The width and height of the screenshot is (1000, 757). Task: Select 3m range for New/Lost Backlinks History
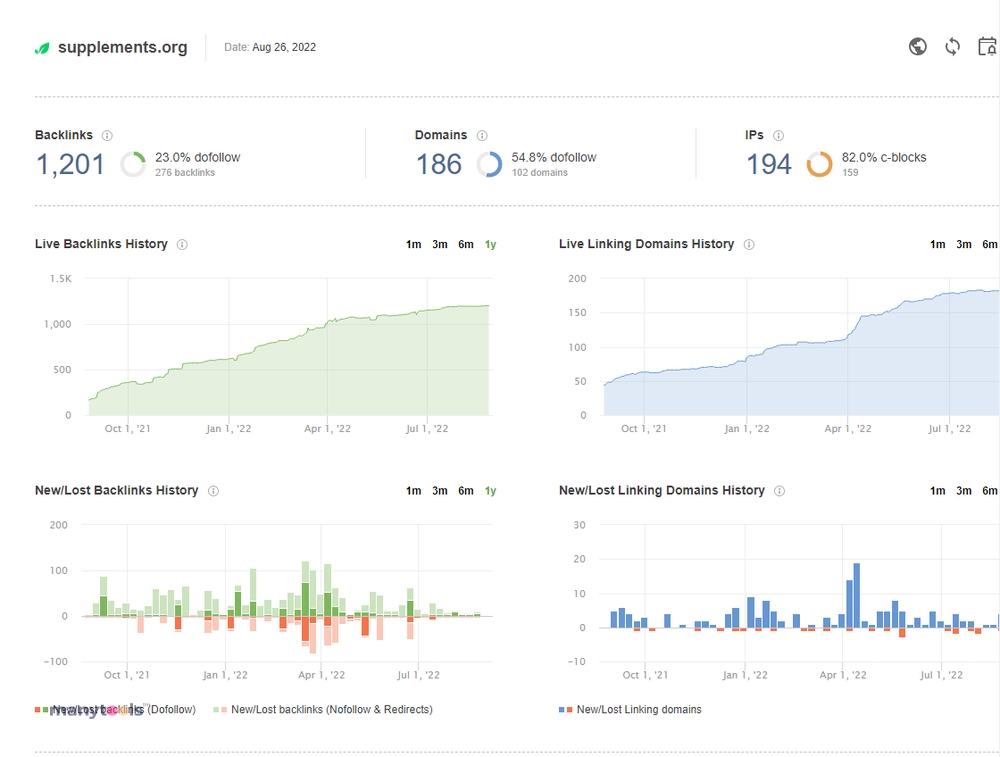pyautogui.click(x=439, y=490)
